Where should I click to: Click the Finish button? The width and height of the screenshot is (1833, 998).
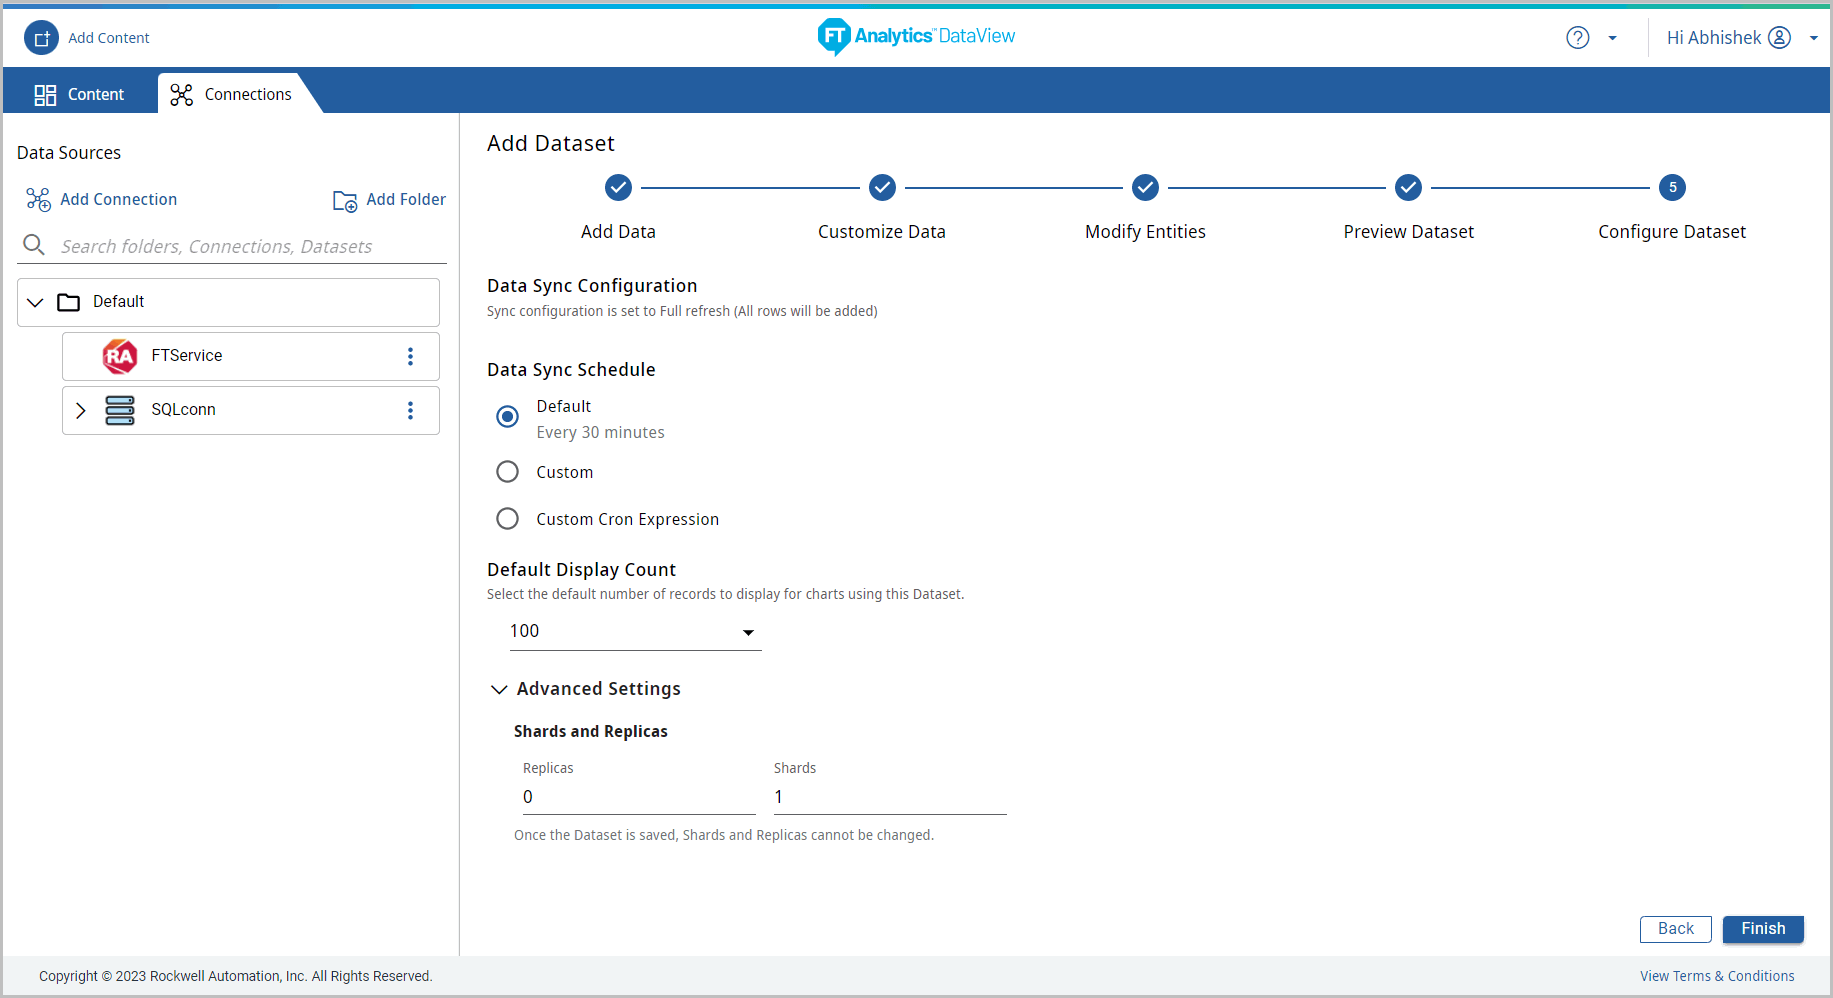pos(1762,929)
